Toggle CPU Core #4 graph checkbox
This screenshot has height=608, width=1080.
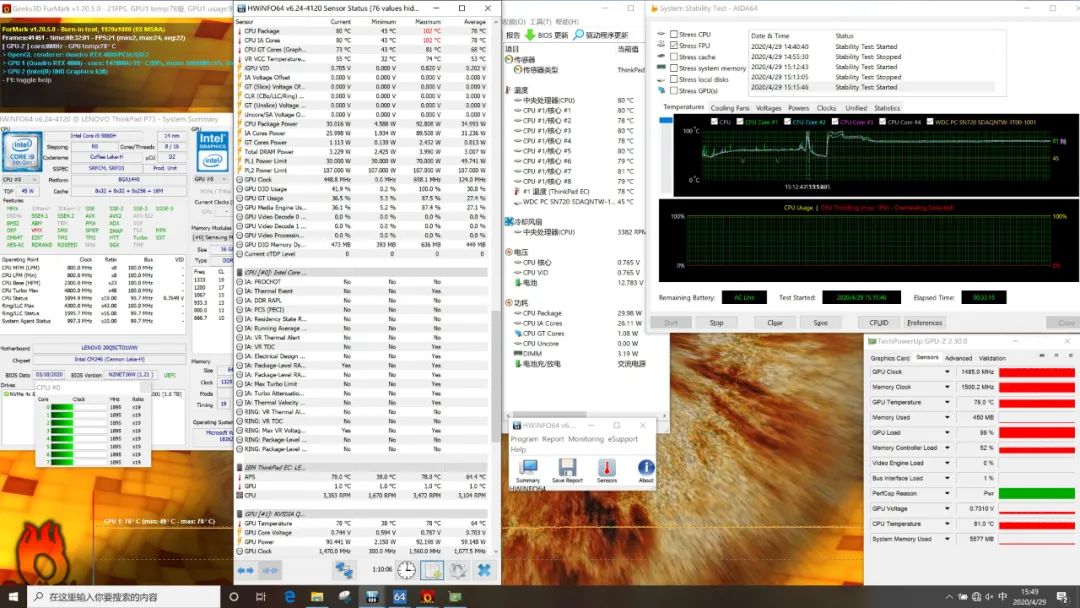click(882, 121)
